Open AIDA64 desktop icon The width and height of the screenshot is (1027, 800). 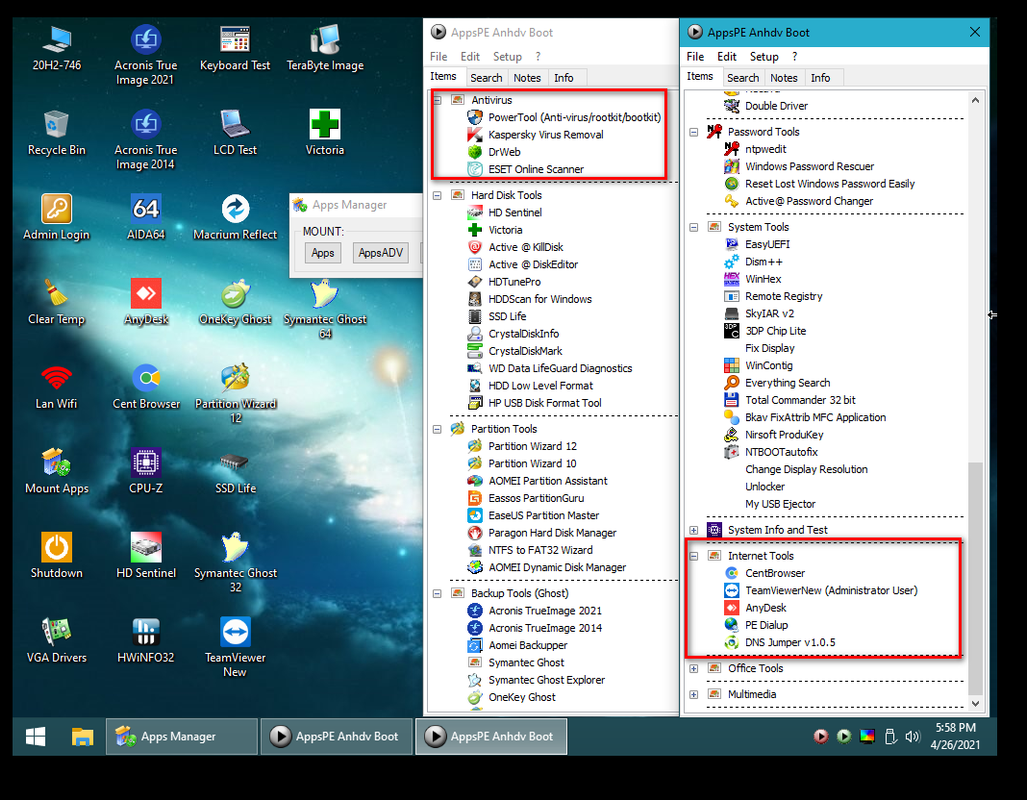[x=145, y=218]
